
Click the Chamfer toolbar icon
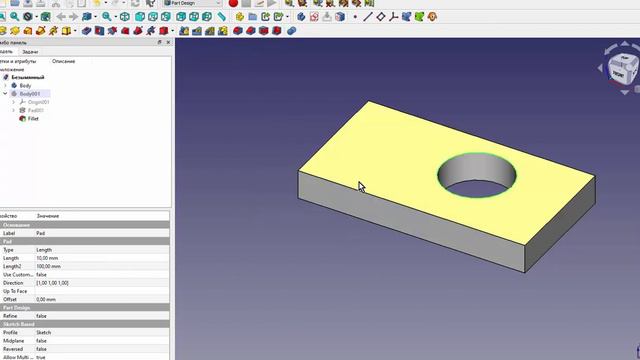tap(251, 31)
